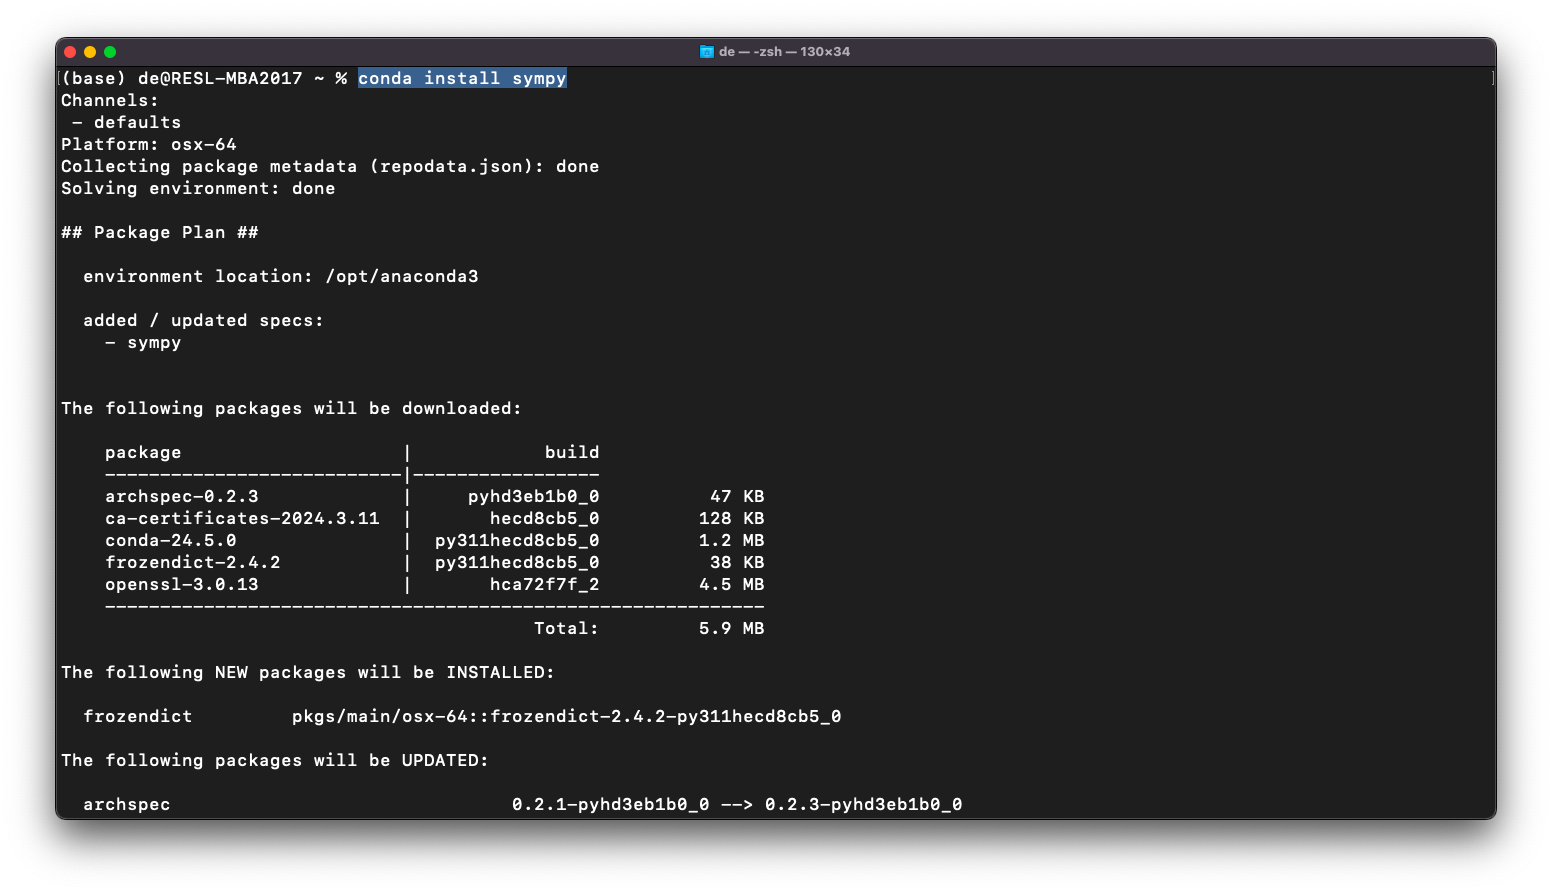The width and height of the screenshot is (1552, 893).
Task: Click the 'openssl-3.0.13' package entry
Action: [x=182, y=584]
